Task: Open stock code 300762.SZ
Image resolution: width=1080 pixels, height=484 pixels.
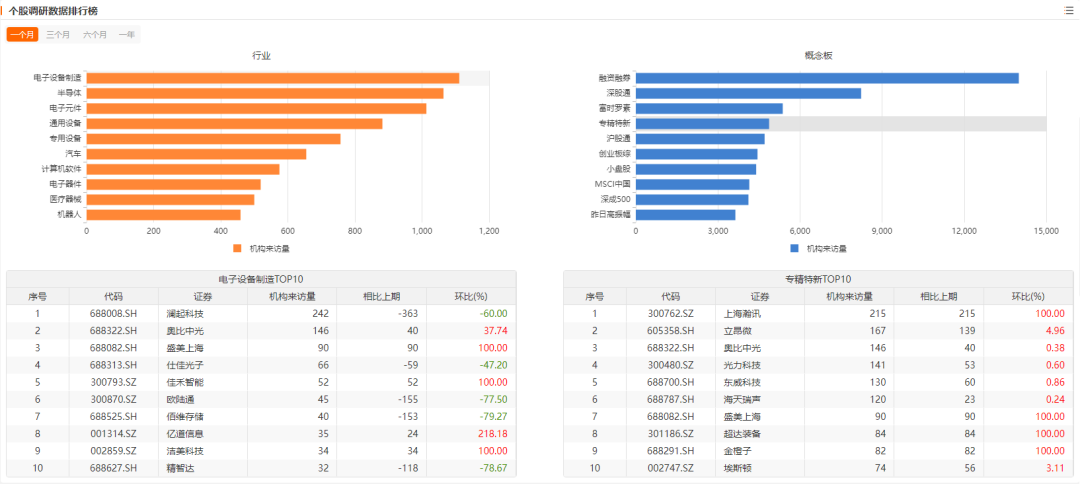Action: pyautogui.click(x=671, y=313)
